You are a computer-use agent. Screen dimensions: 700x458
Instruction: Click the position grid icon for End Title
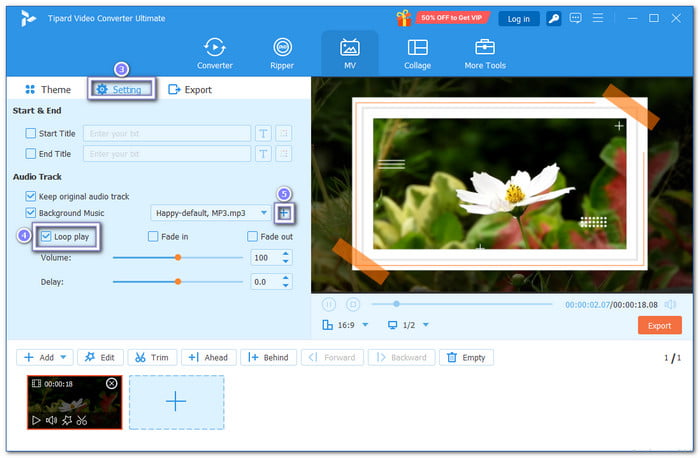(284, 154)
